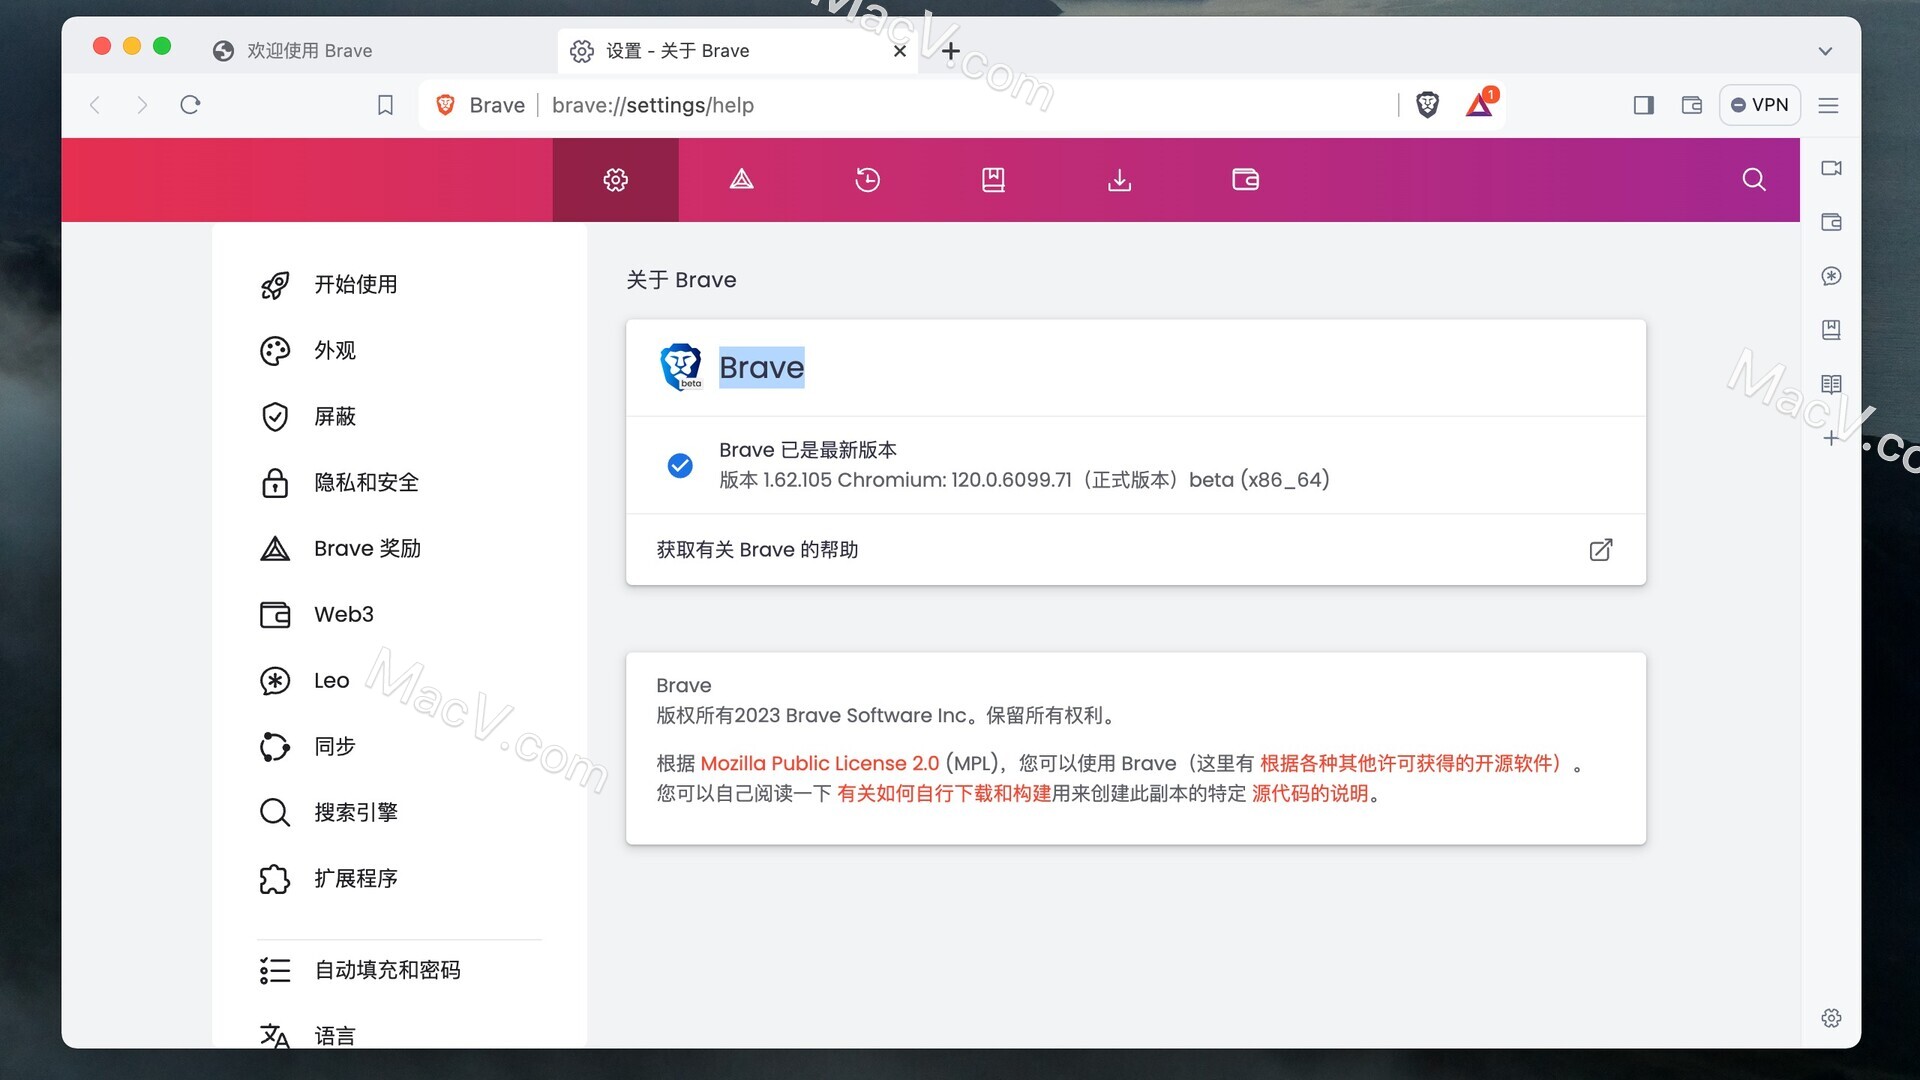Open Leo AI icon in right sidebar
This screenshot has width=1920, height=1080.
click(x=1831, y=276)
